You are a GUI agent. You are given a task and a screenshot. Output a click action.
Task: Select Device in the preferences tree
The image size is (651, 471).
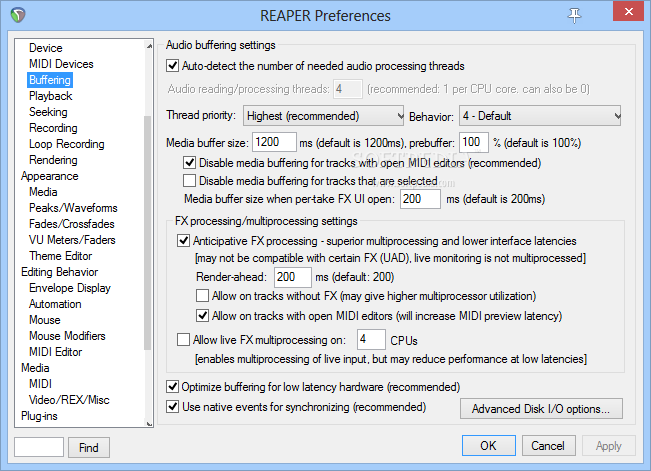(46, 48)
